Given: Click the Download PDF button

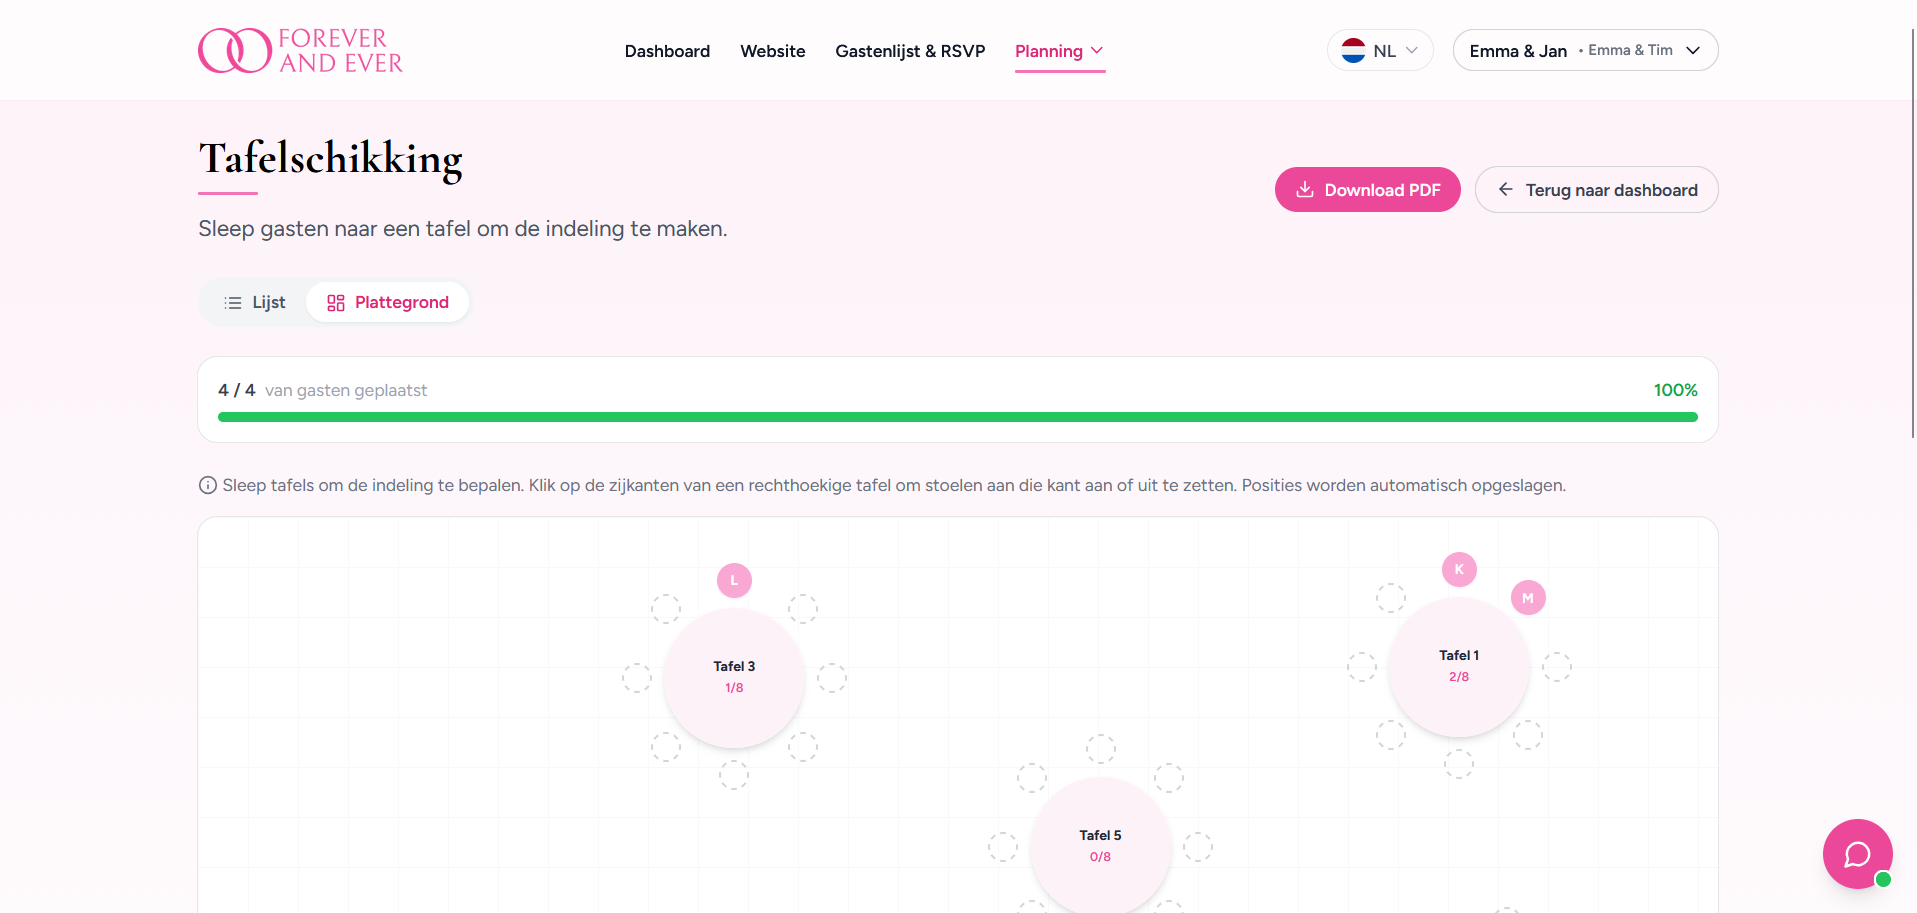Looking at the screenshot, I should point(1367,190).
